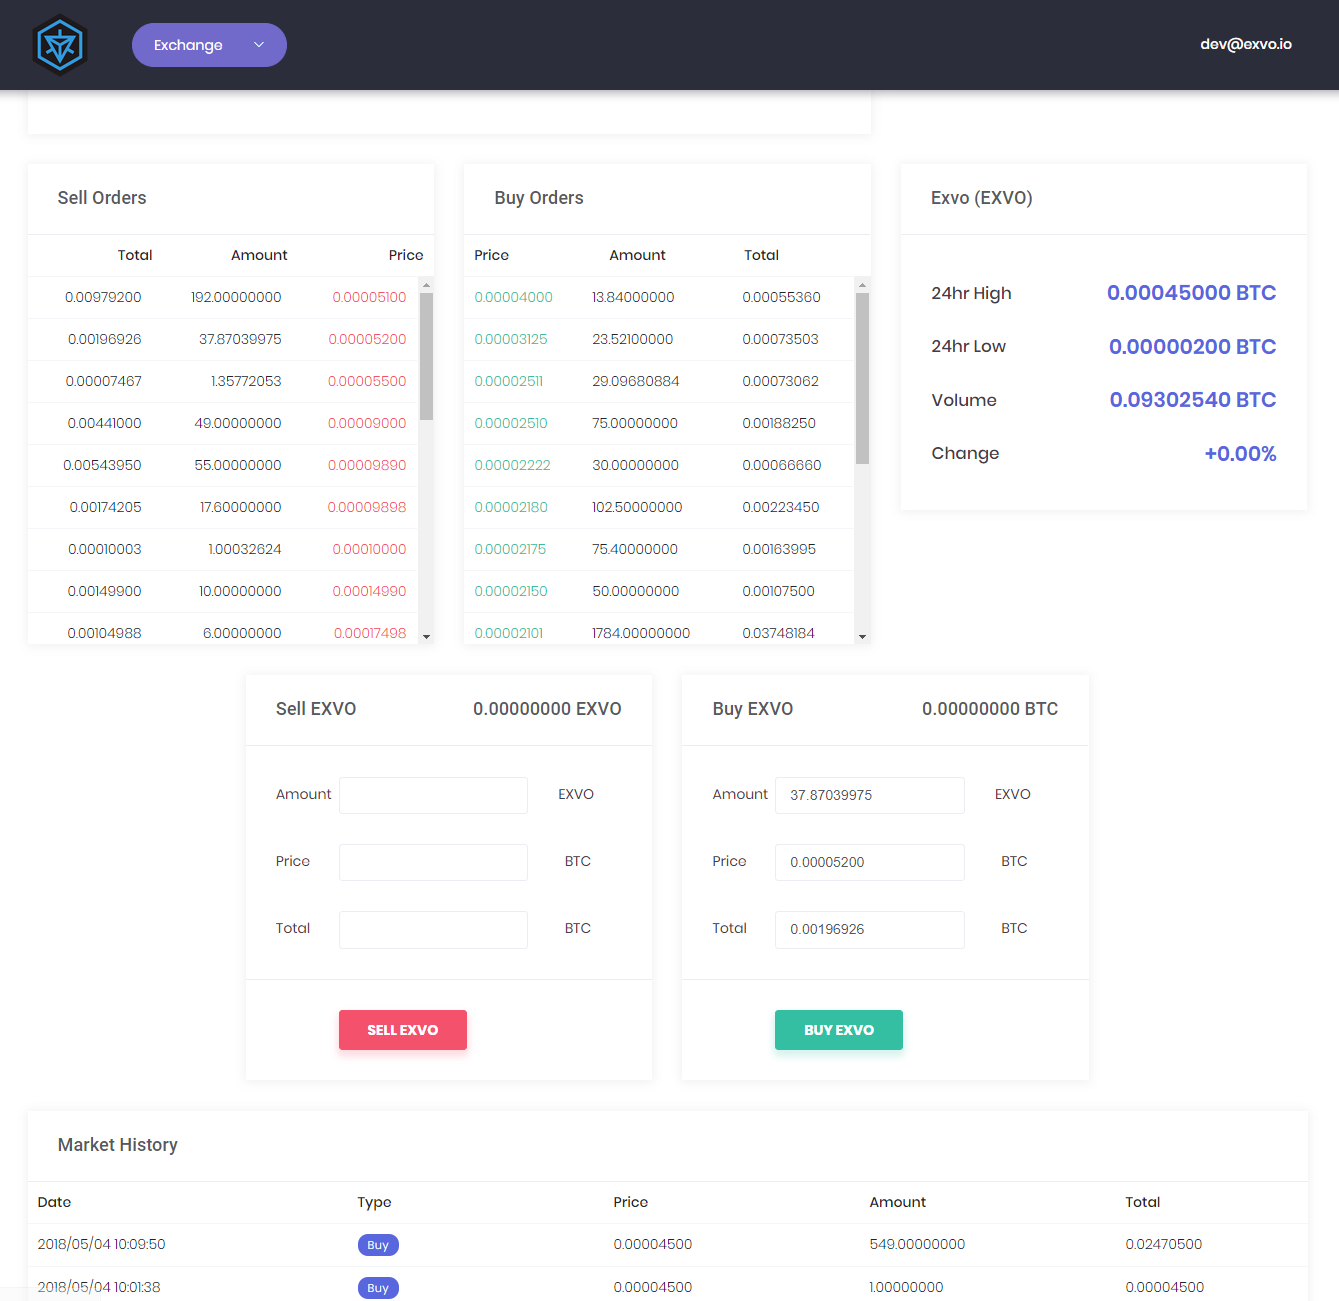Image resolution: width=1339 pixels, height=1301 pixels.
Task: Click Change value +0.00%
Action: 1241,454
